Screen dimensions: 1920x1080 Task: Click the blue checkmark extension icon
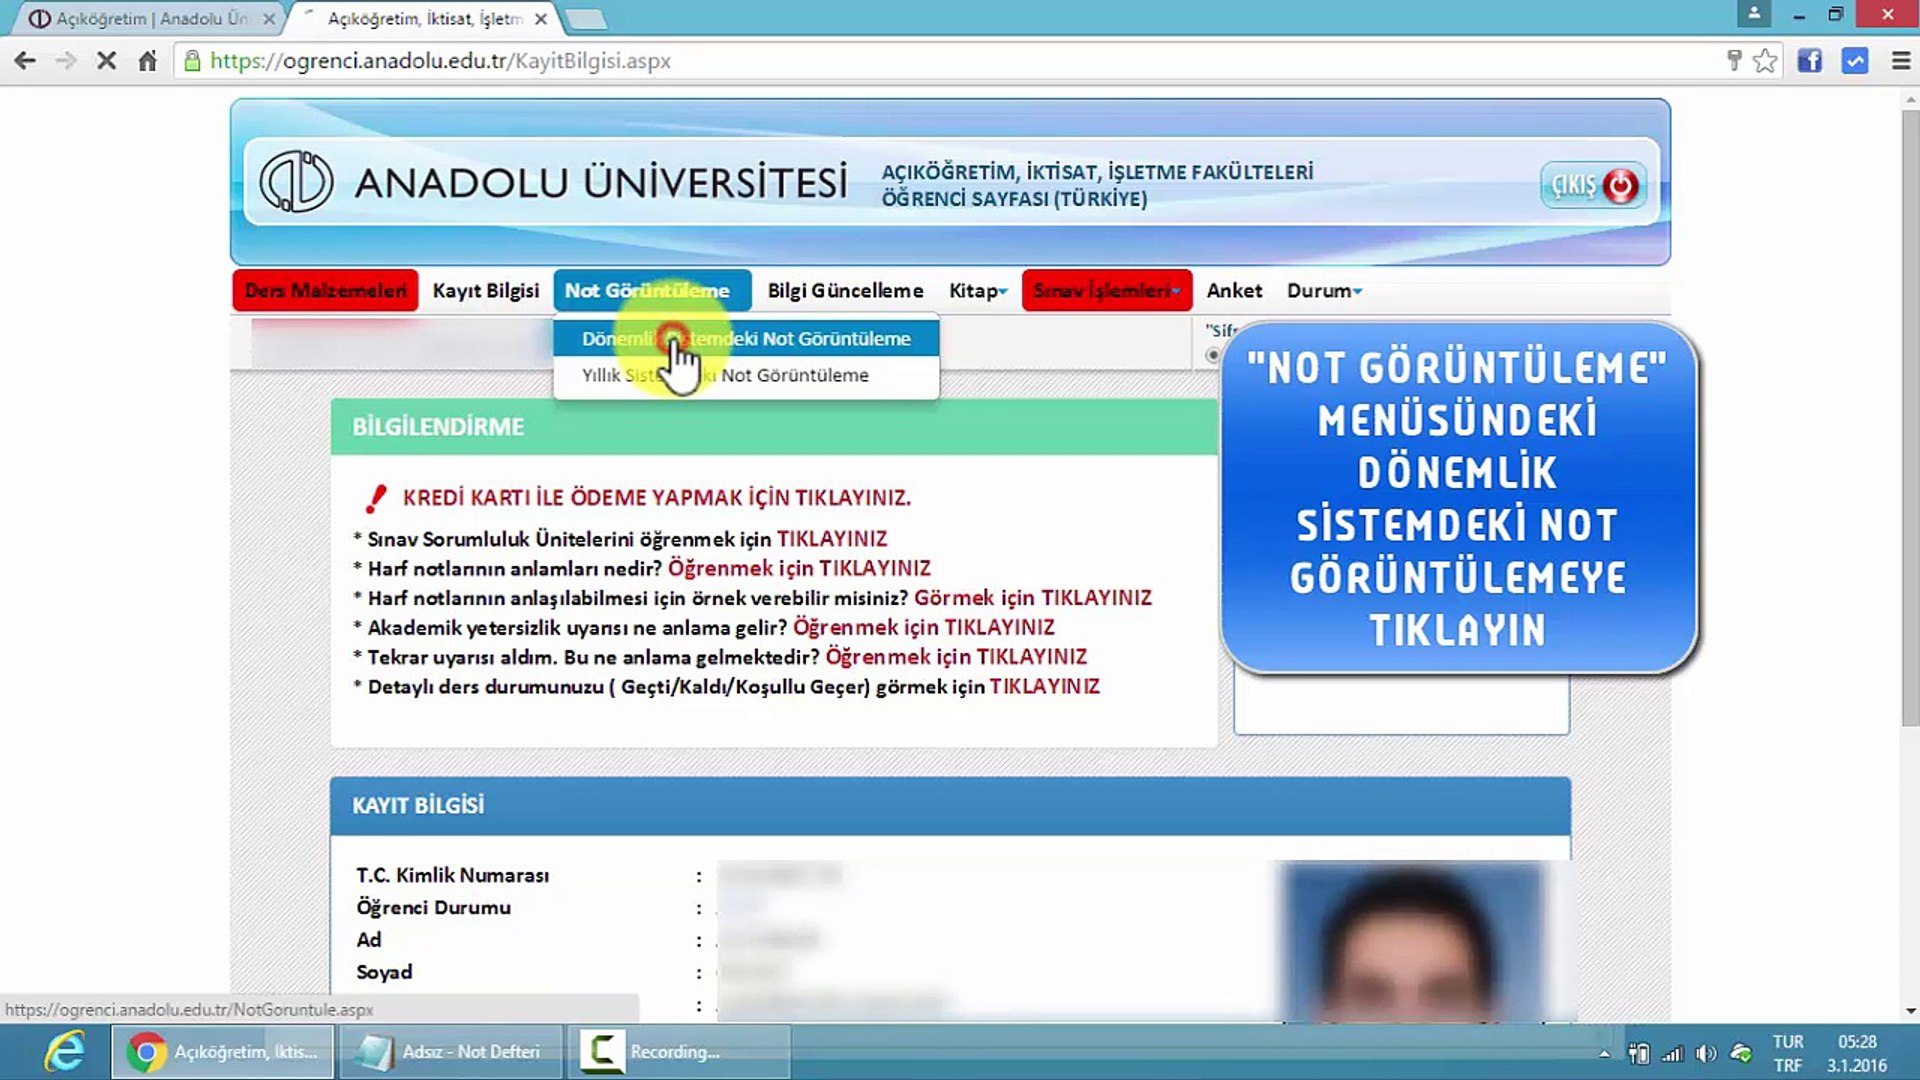1855,61
